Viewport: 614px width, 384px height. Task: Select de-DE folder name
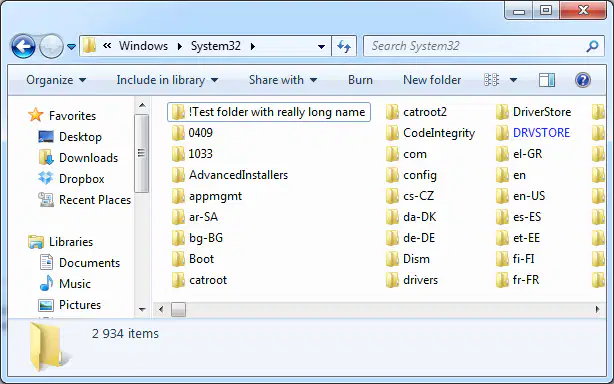click(x=419, y=238)
